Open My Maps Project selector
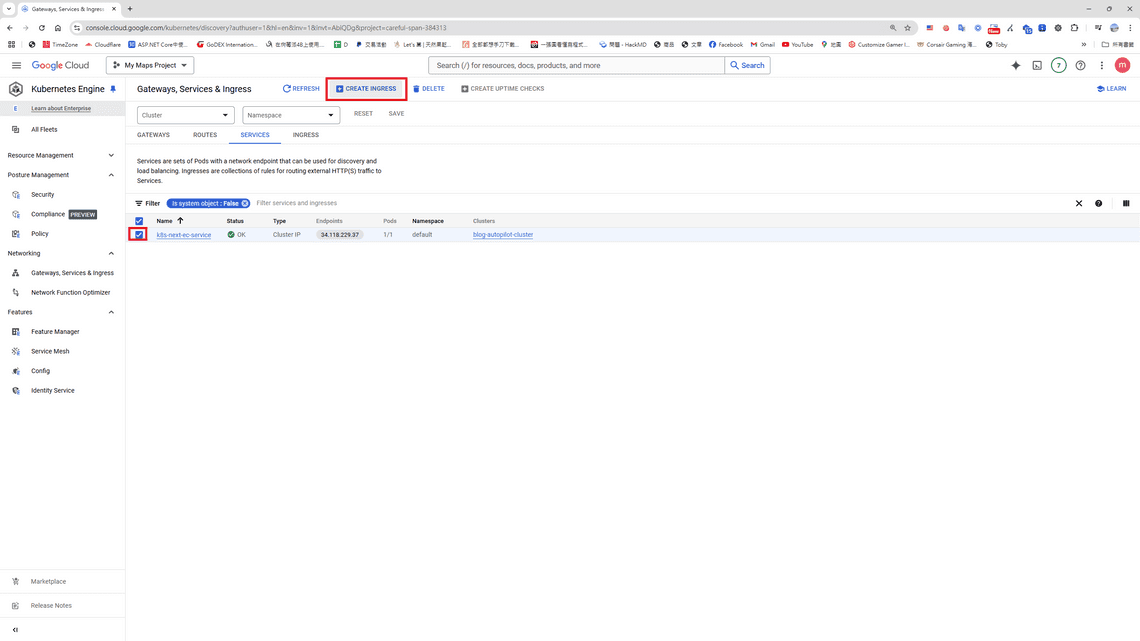Viewport: 1140px width, 641px height. [x=150, y=65]
